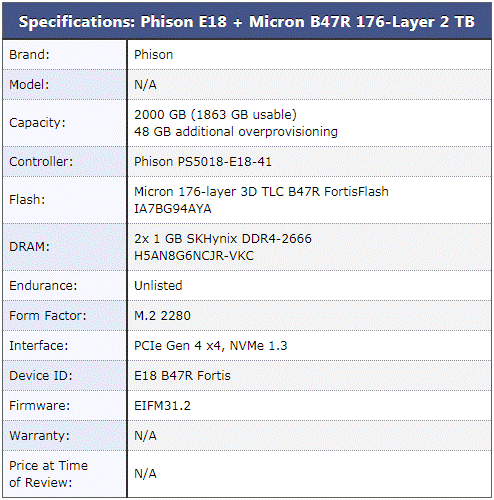Select the H5AN8G6NCJR-VKC part number

click(194, 256)
